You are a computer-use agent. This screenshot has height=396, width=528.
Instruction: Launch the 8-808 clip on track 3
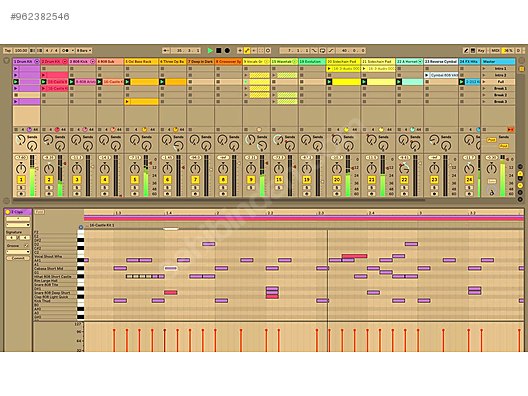click(x=72, y=82)
